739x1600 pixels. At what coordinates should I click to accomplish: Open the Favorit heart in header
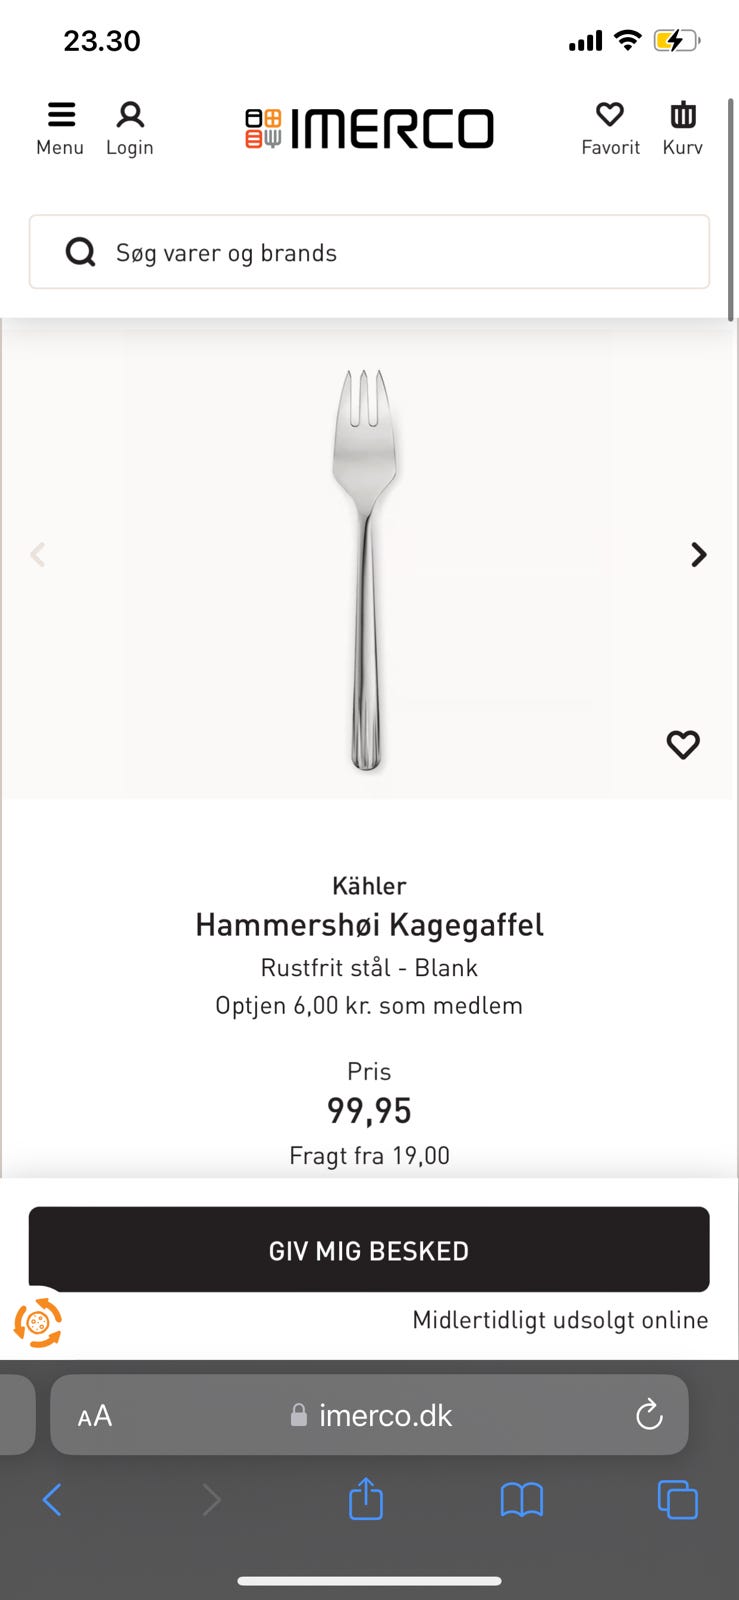coord(610,129)
